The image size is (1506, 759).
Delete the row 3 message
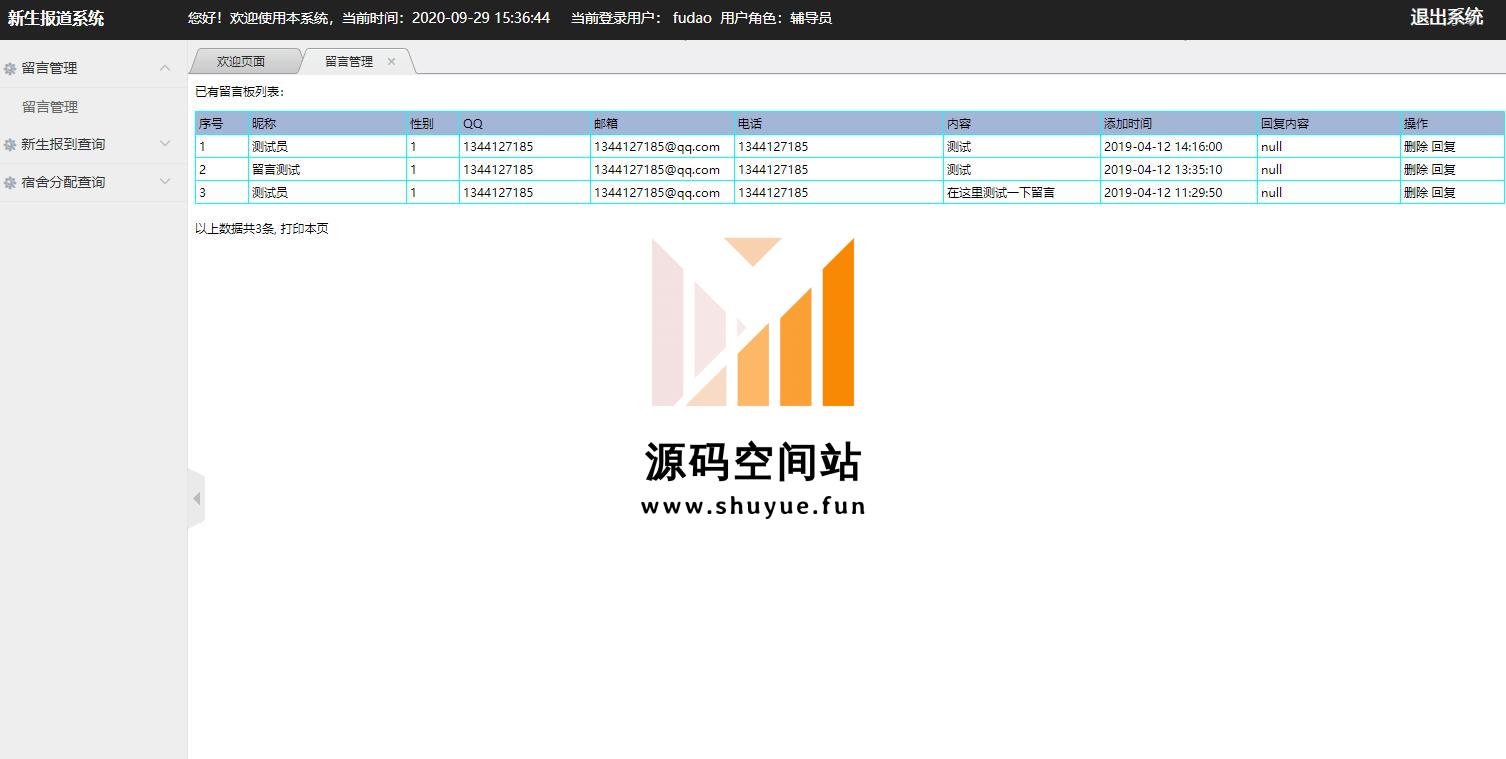(x=1416, y=192)
